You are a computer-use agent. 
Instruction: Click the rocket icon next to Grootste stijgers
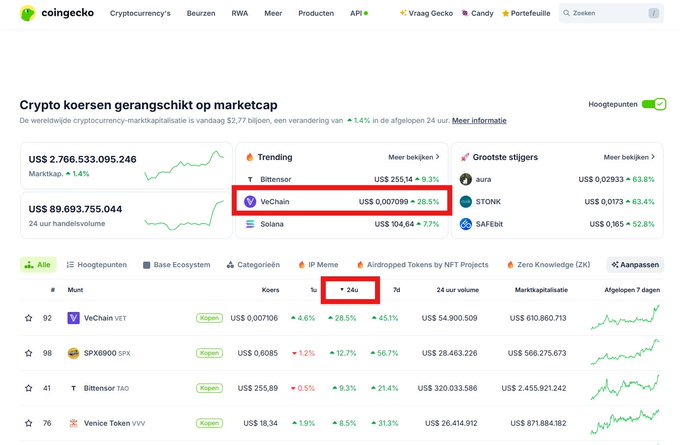click(464, 157)
